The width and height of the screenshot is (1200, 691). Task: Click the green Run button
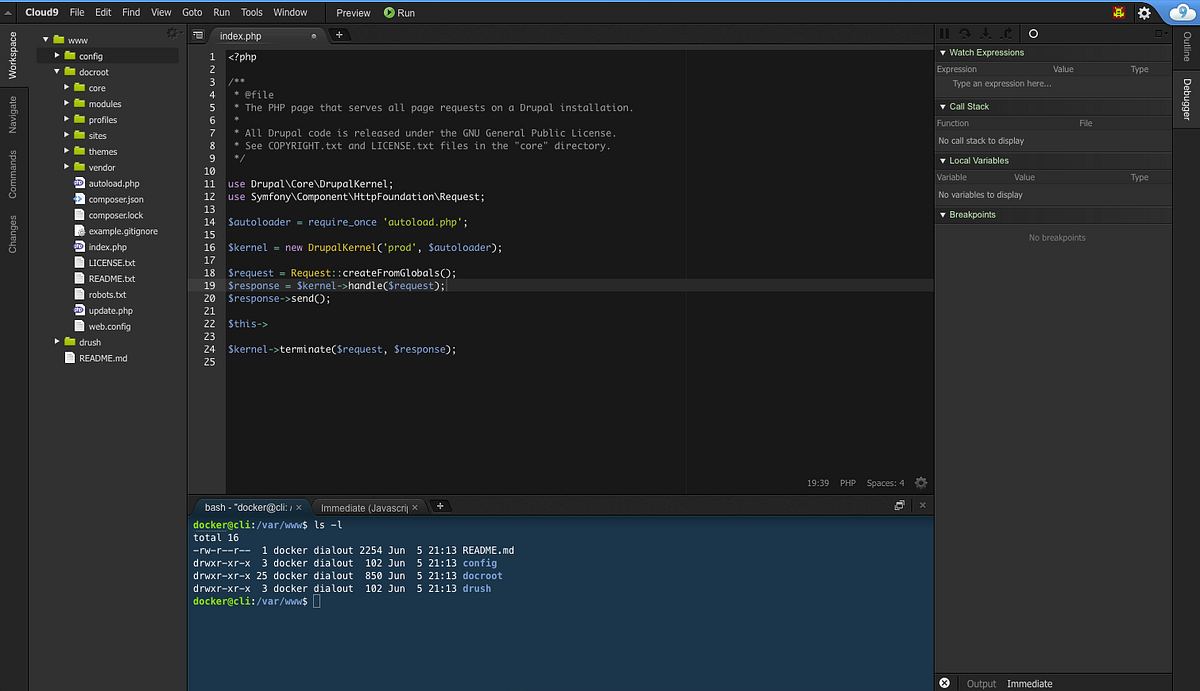tap(399, 12)
